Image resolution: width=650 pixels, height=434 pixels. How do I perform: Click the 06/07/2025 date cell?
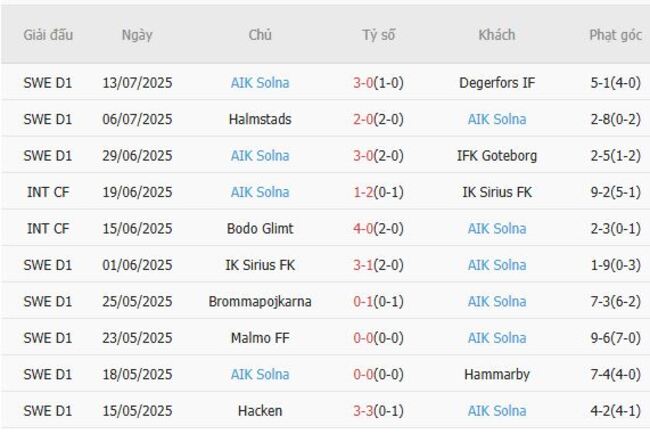[x=137, y=119]
